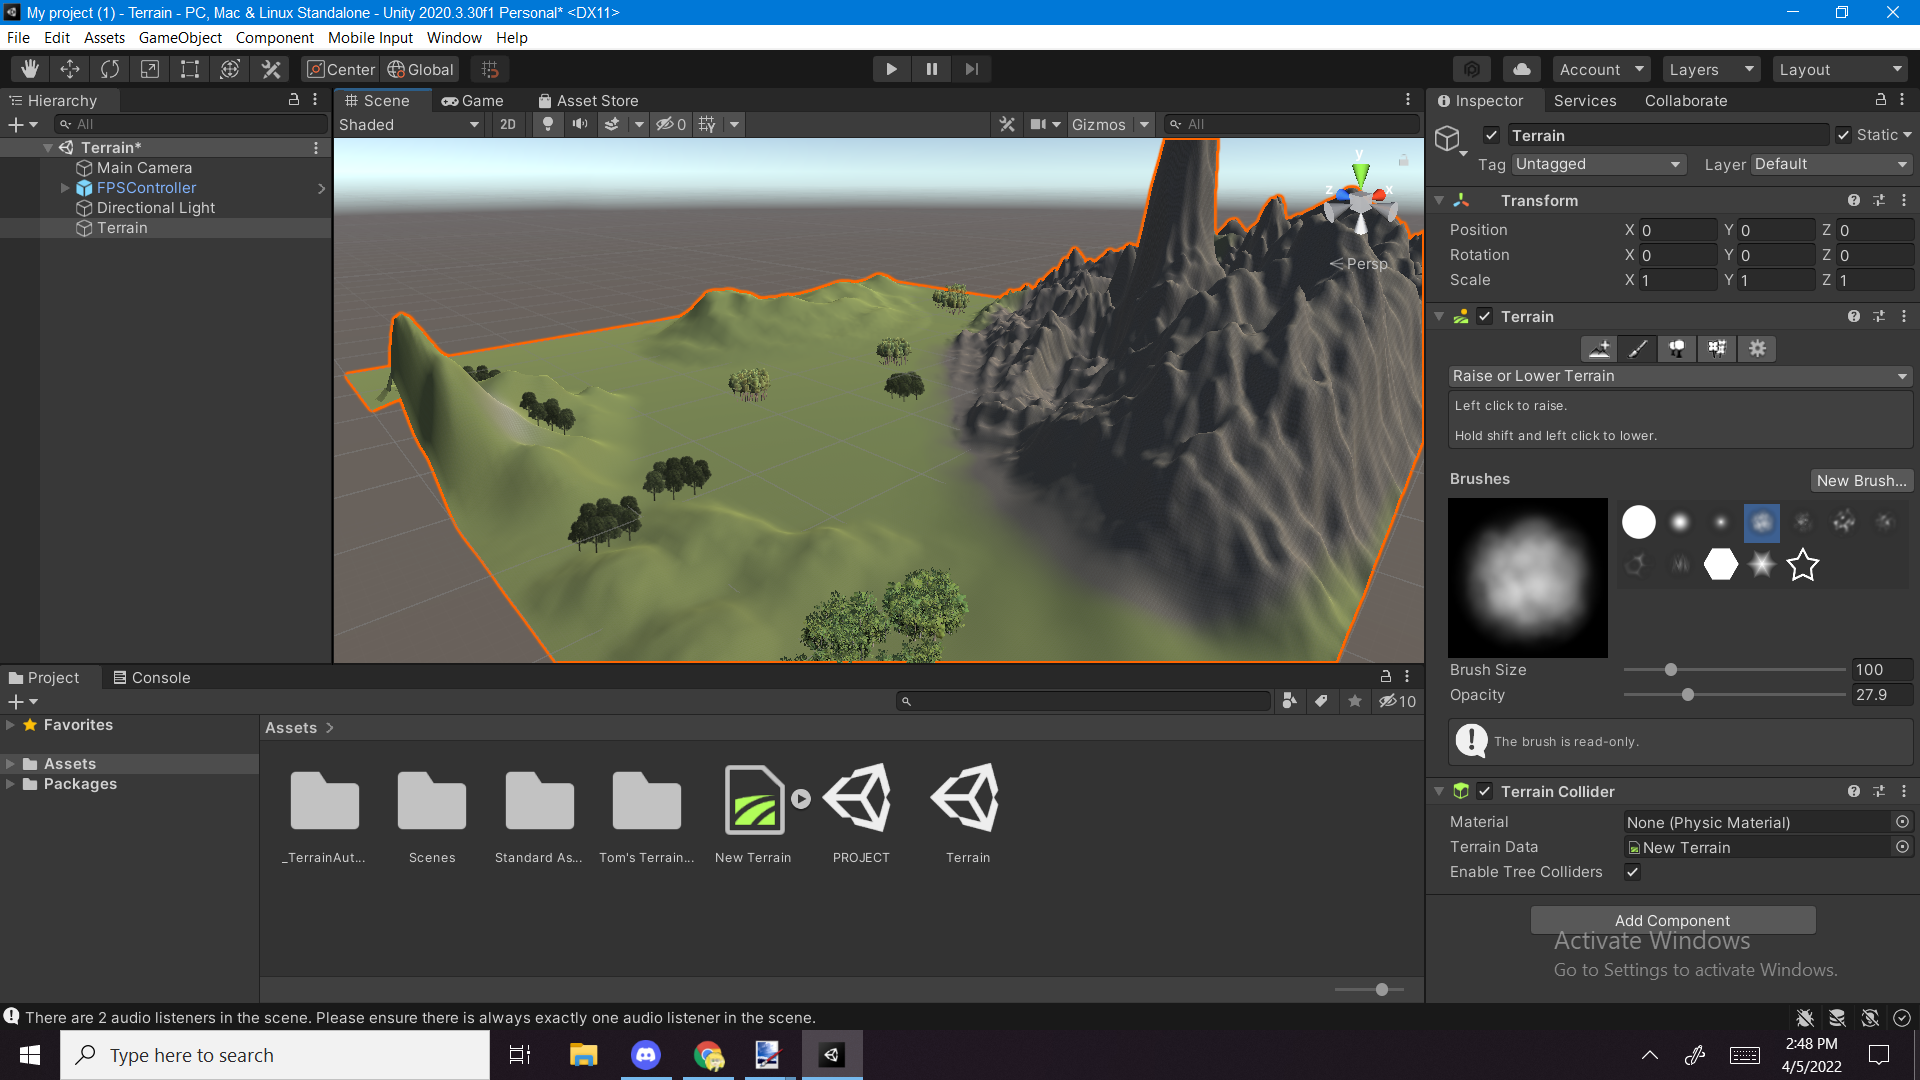Image resolution: width=1920 pixels, height=1080 pixels.
Task: Open Raise or Lower Terrain dropdown
Action: [x=1680, y=376]
